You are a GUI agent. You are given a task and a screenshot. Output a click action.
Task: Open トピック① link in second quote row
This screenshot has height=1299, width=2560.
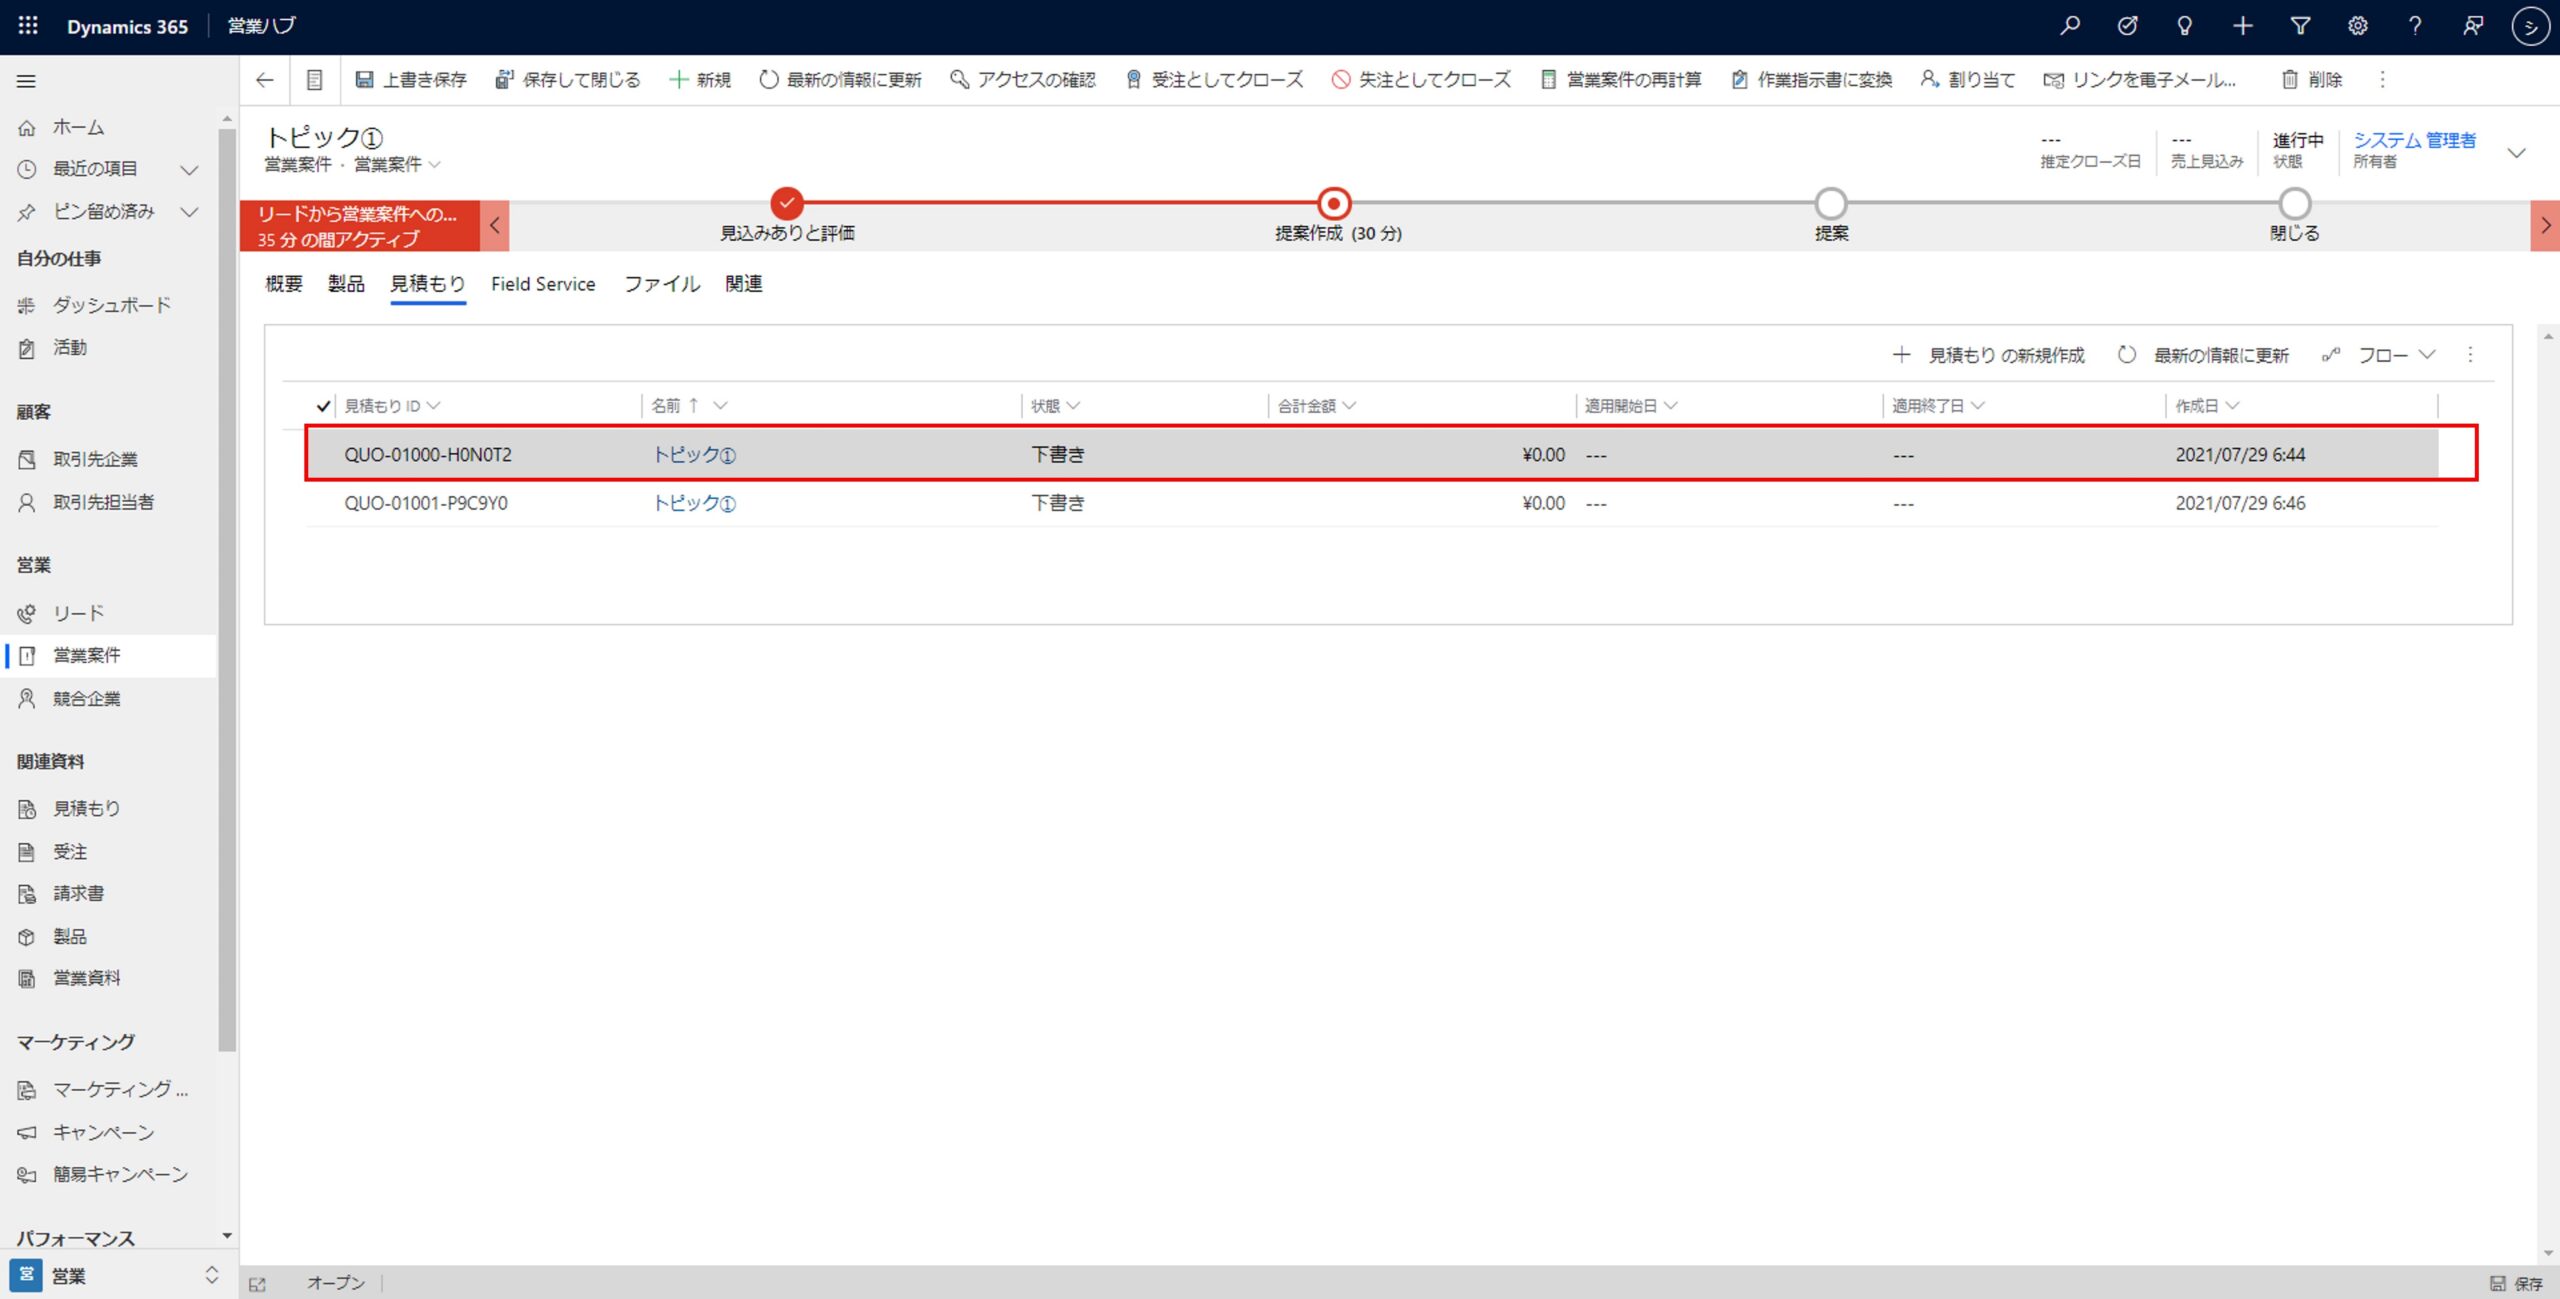click(694, 503)
